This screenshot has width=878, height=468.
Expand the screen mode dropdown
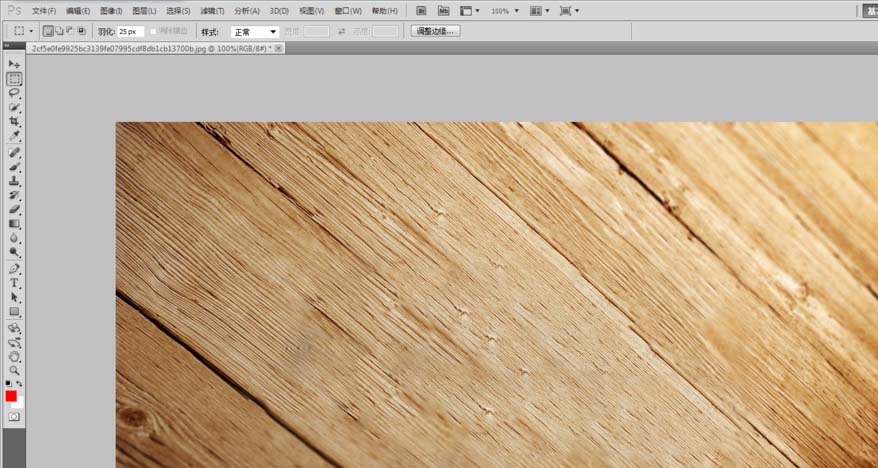tap(571, 11)
